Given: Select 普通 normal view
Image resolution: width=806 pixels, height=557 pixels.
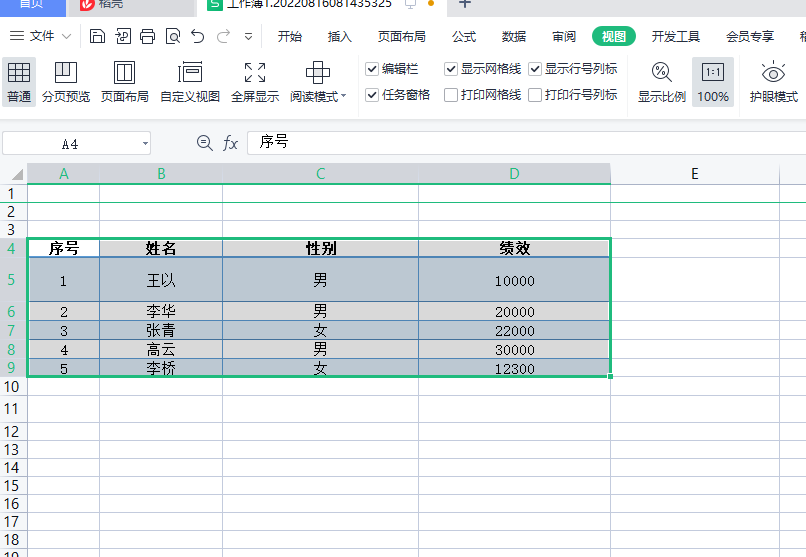Looking at the screenshot, I should (19, 82).
